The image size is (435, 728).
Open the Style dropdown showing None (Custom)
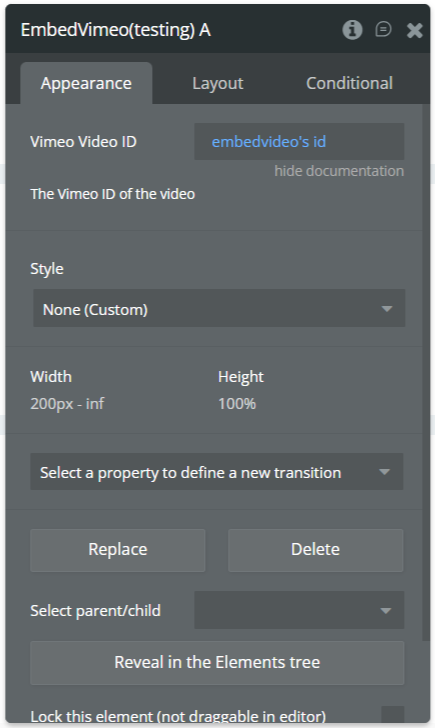219,308
